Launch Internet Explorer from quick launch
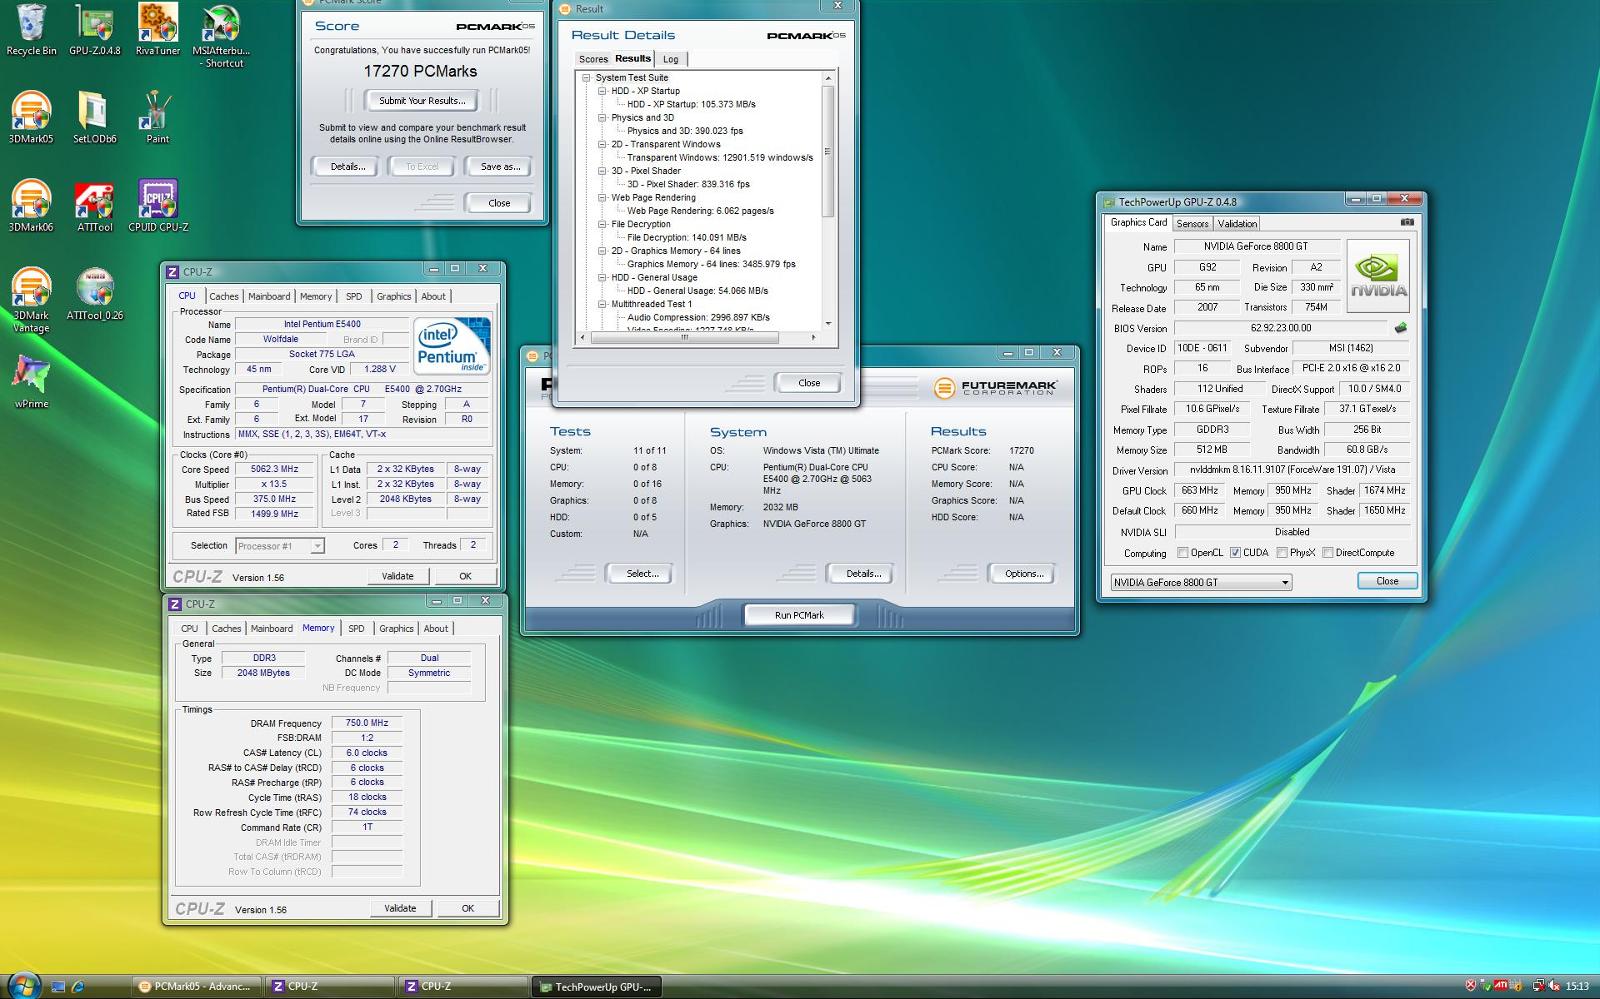 tap(78, 987)
